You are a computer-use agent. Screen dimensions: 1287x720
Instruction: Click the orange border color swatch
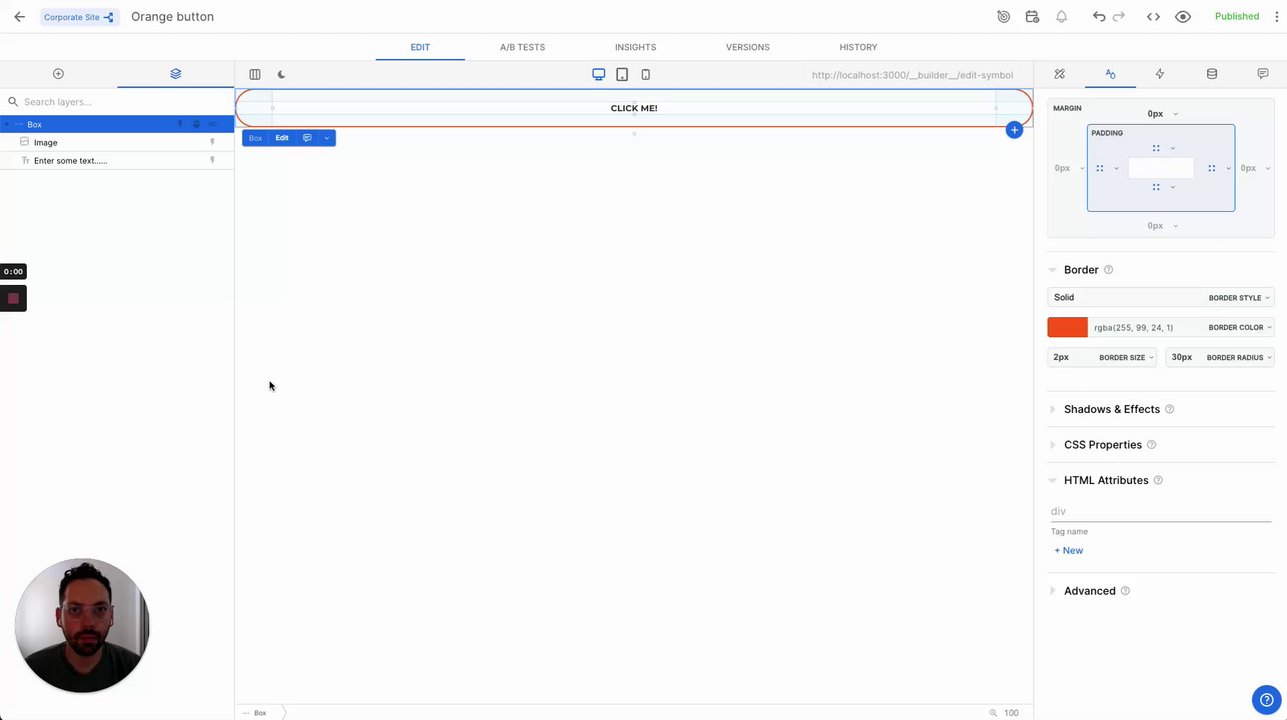[x=1067, y=327]
